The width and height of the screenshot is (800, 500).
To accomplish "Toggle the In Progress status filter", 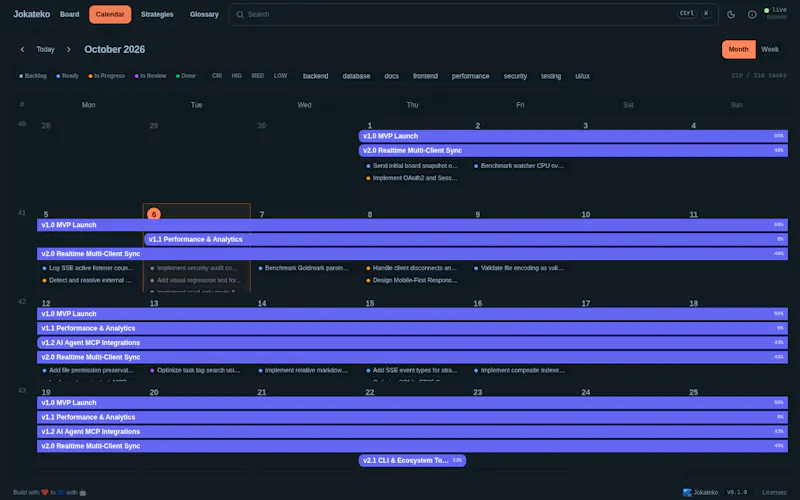I will tap(106, 76).
